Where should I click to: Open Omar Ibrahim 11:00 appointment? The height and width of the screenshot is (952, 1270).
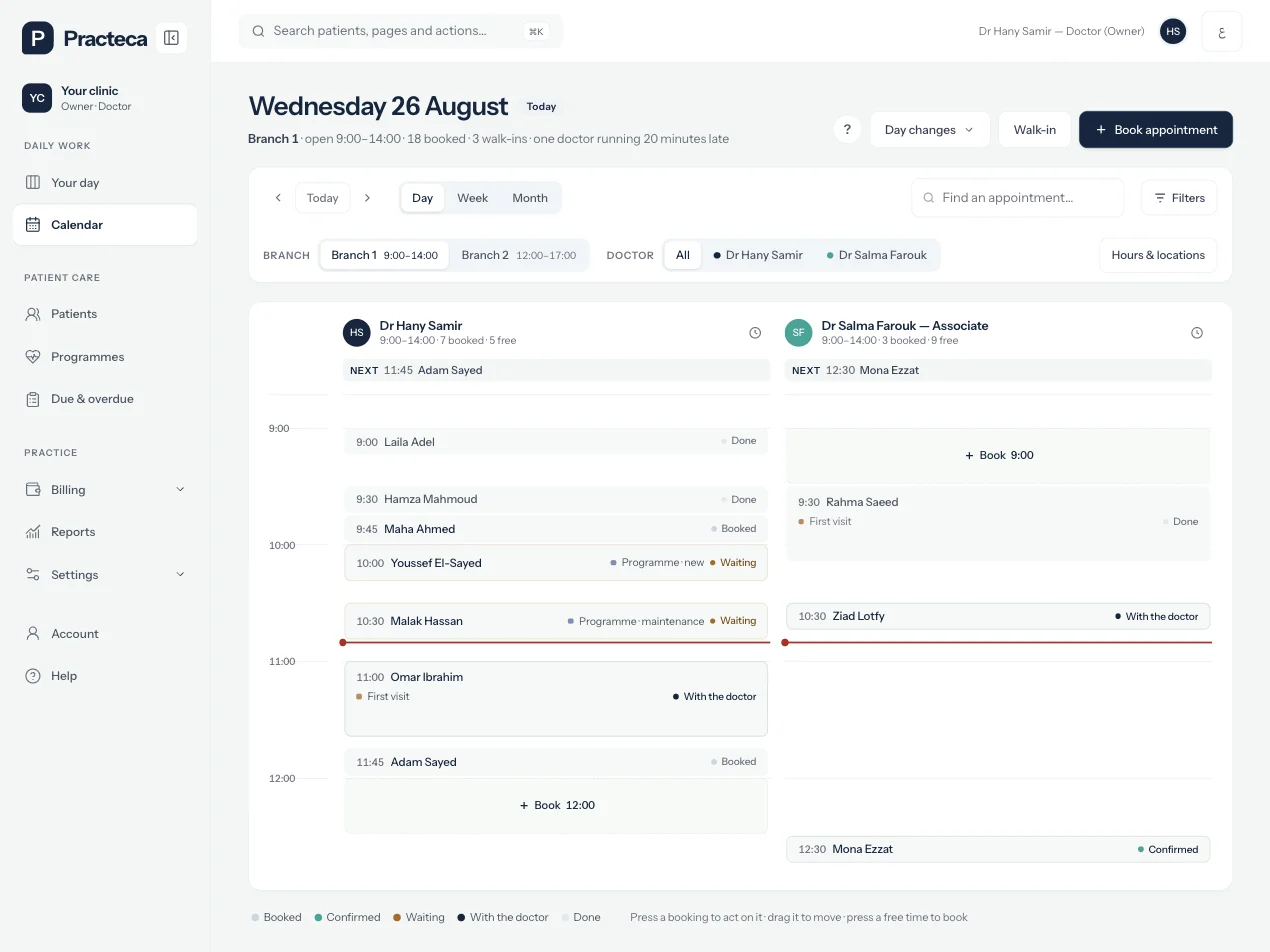coord(556,699)
